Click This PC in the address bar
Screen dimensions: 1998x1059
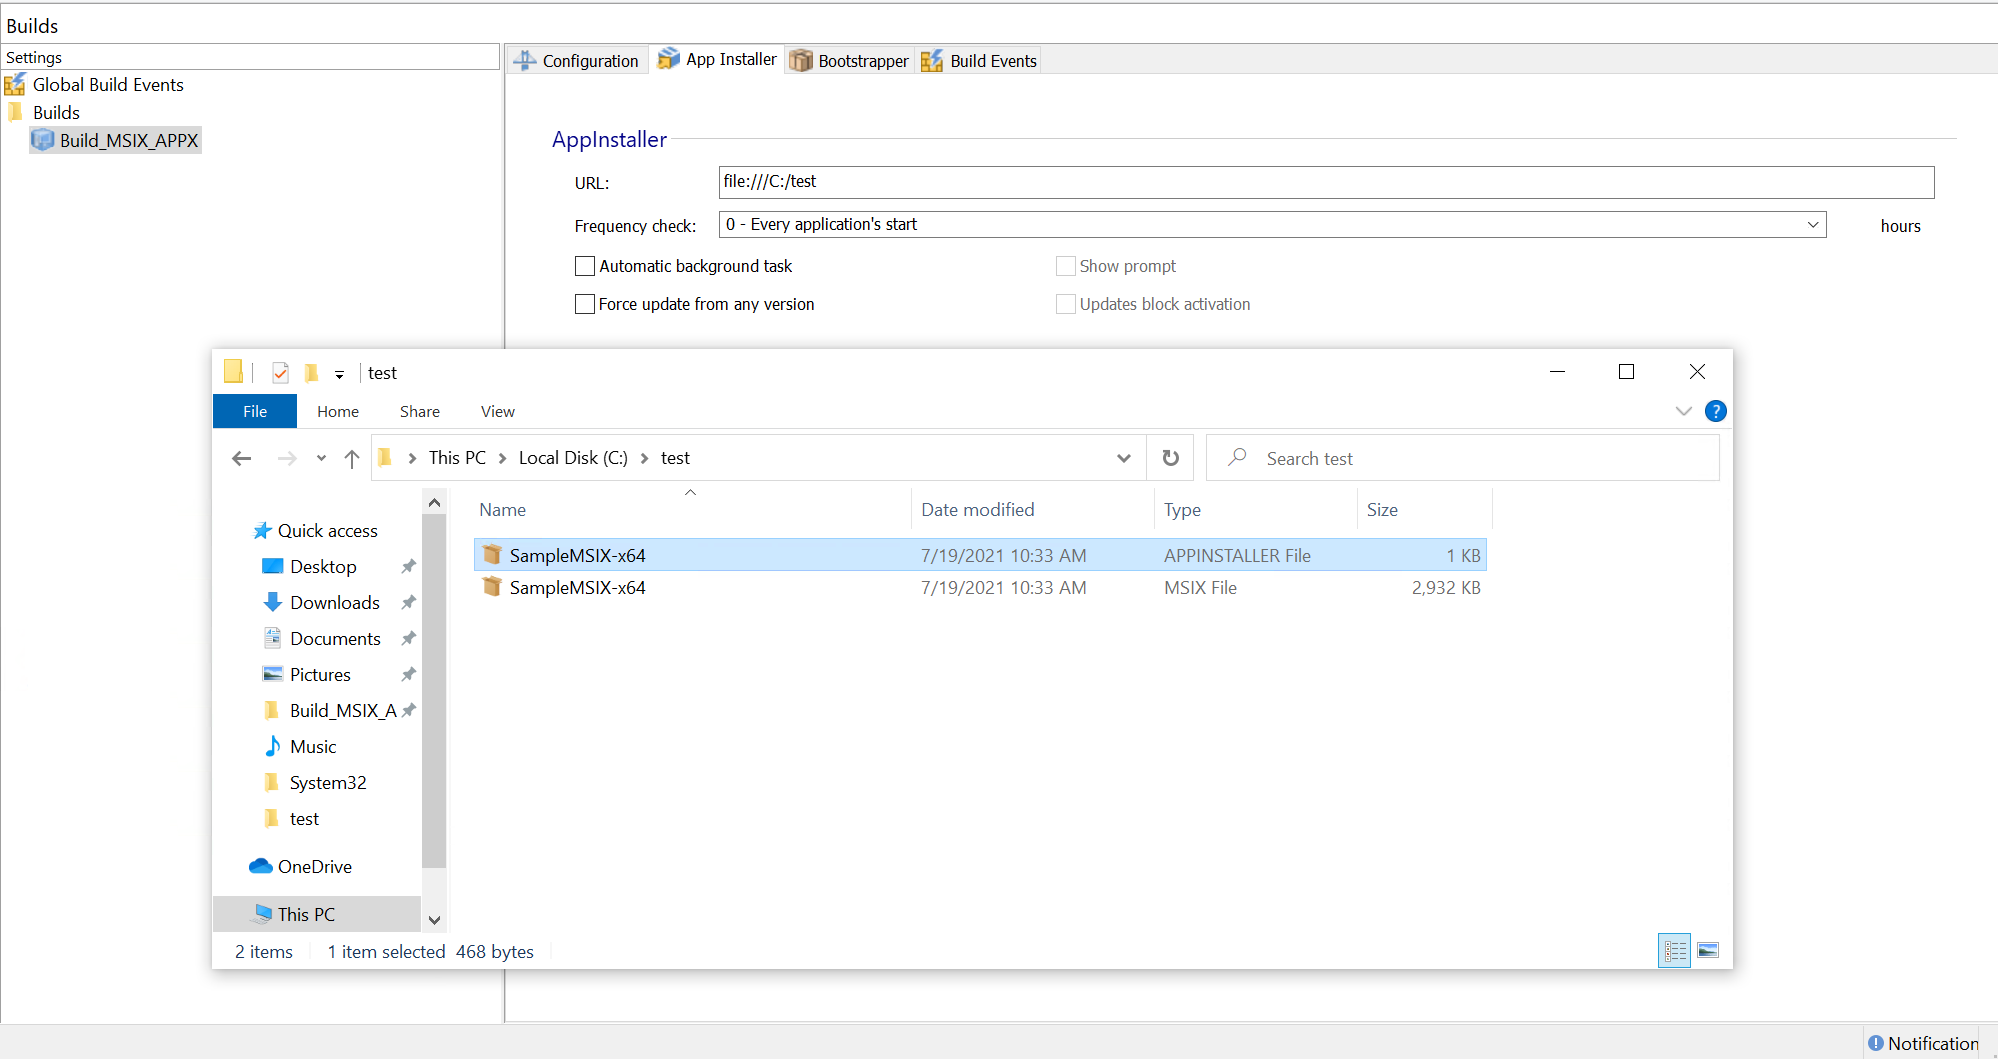457,458
